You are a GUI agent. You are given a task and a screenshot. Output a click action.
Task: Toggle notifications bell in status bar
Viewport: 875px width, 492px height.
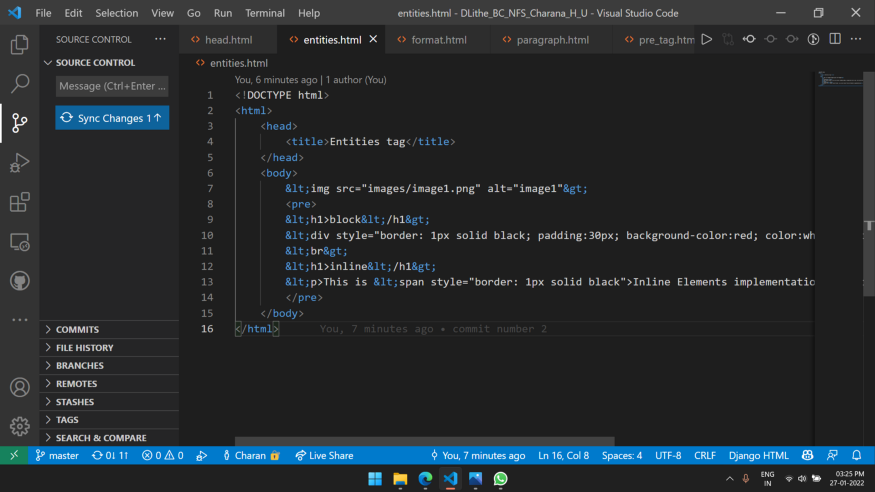click(x=857, y=455)
